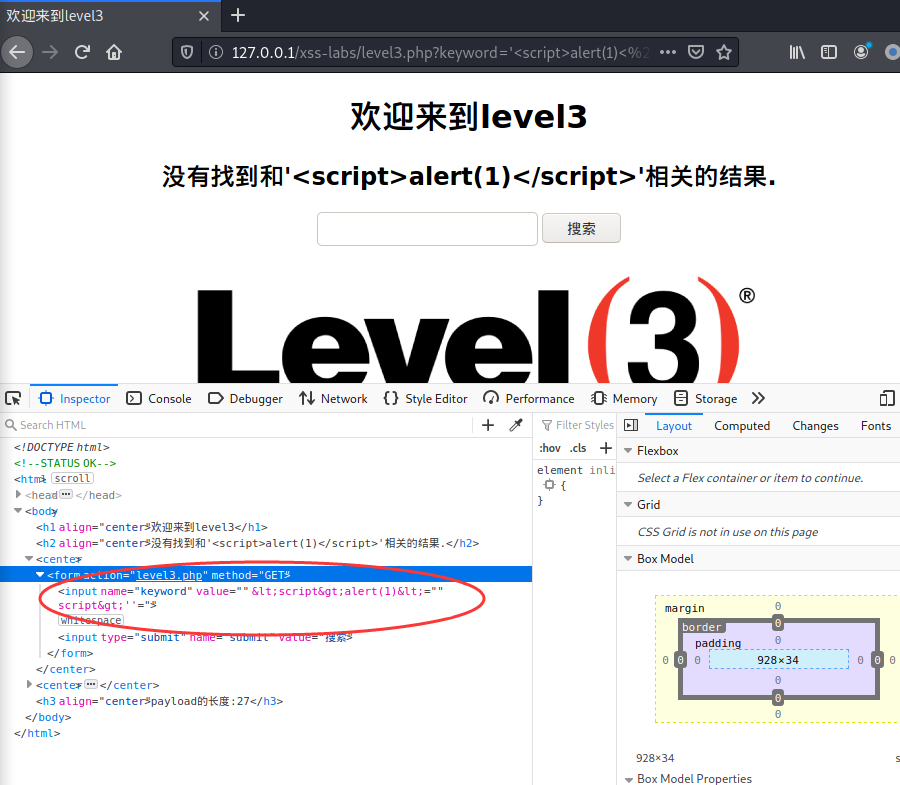Open the Computed styles tab
900x785 pixels.
click(x=742, y=425)
